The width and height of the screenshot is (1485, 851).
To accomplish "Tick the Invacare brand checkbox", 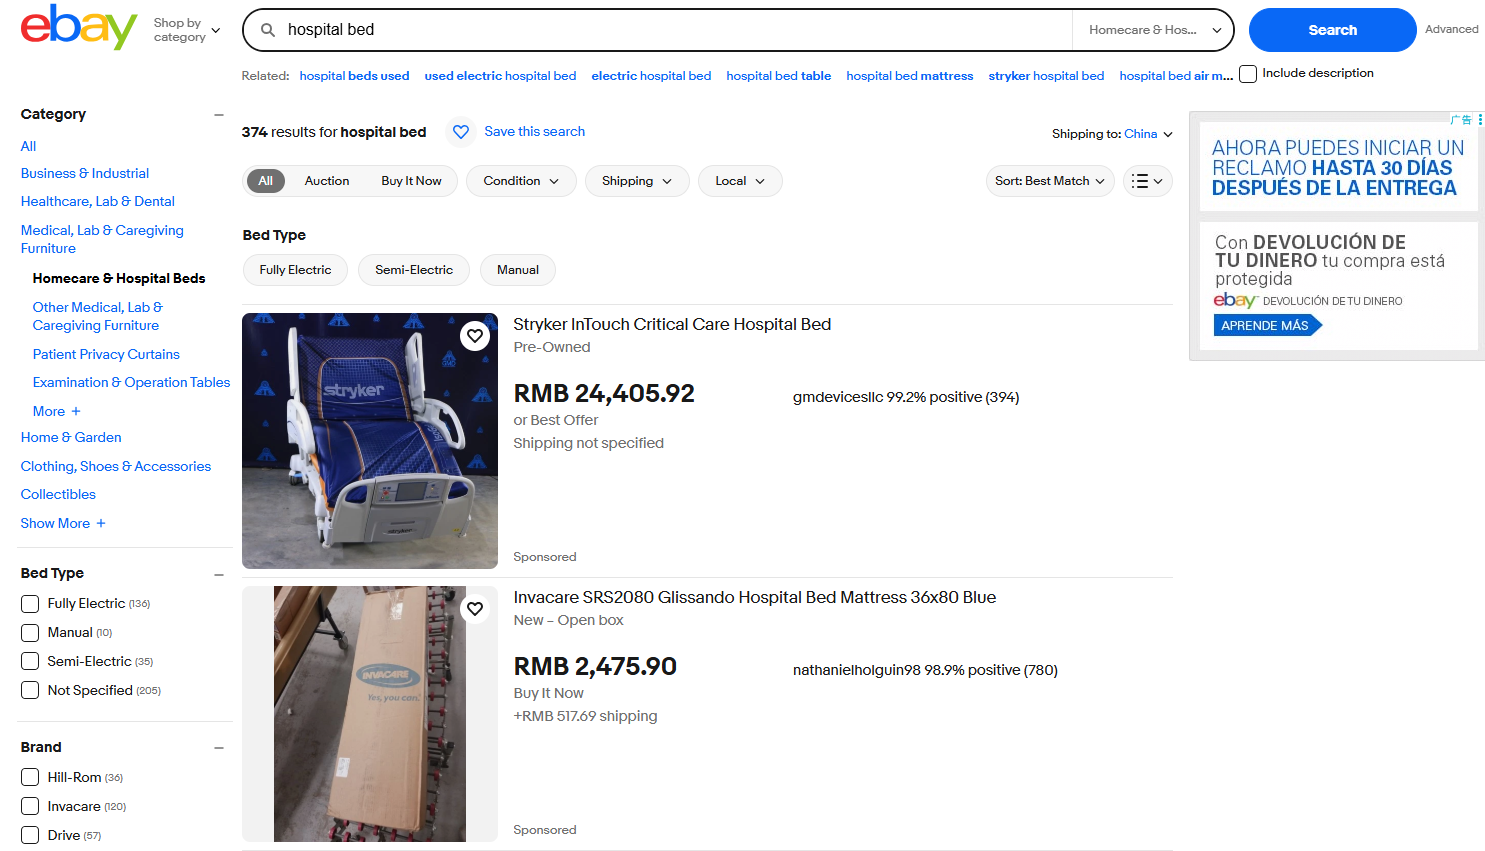I will click(x=30, y=806).
